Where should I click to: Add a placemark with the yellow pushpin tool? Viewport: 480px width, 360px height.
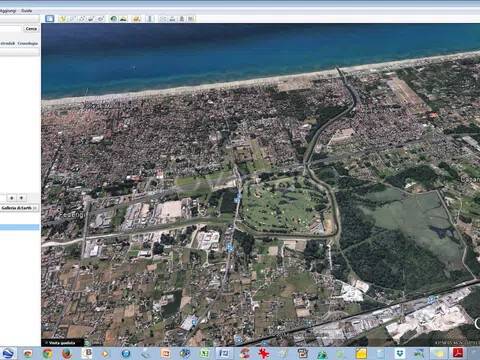tap(62, 19)
